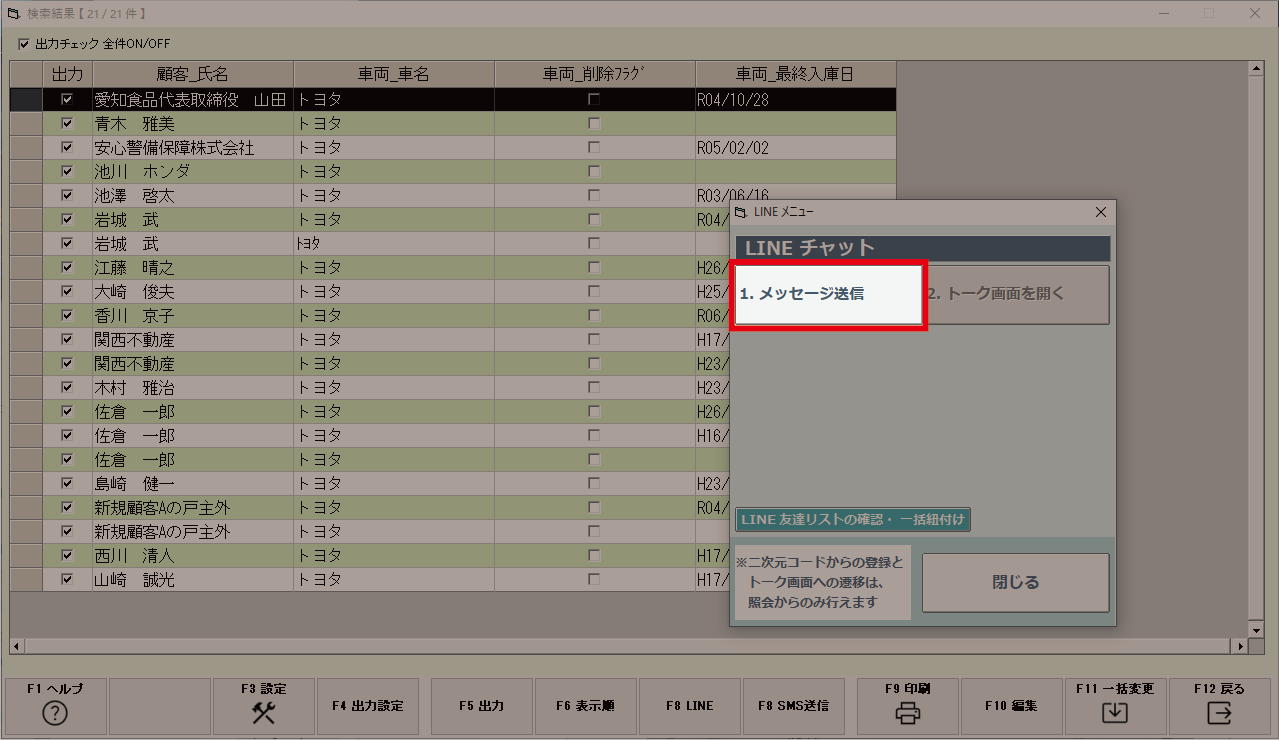
Task: Select customer 木村 雅治
Action: click(x=193, y=388)
